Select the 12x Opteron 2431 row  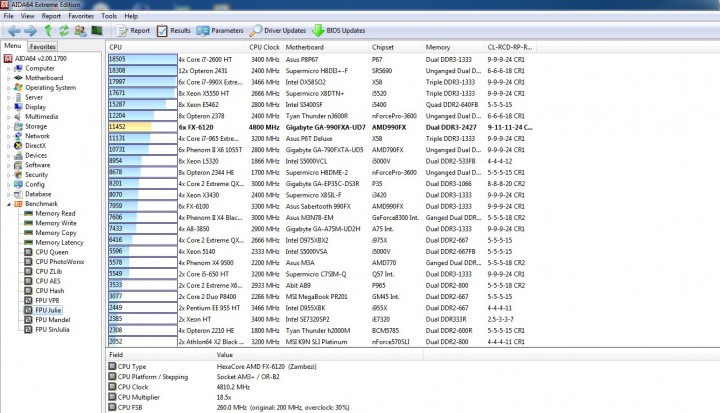[321, 71]
